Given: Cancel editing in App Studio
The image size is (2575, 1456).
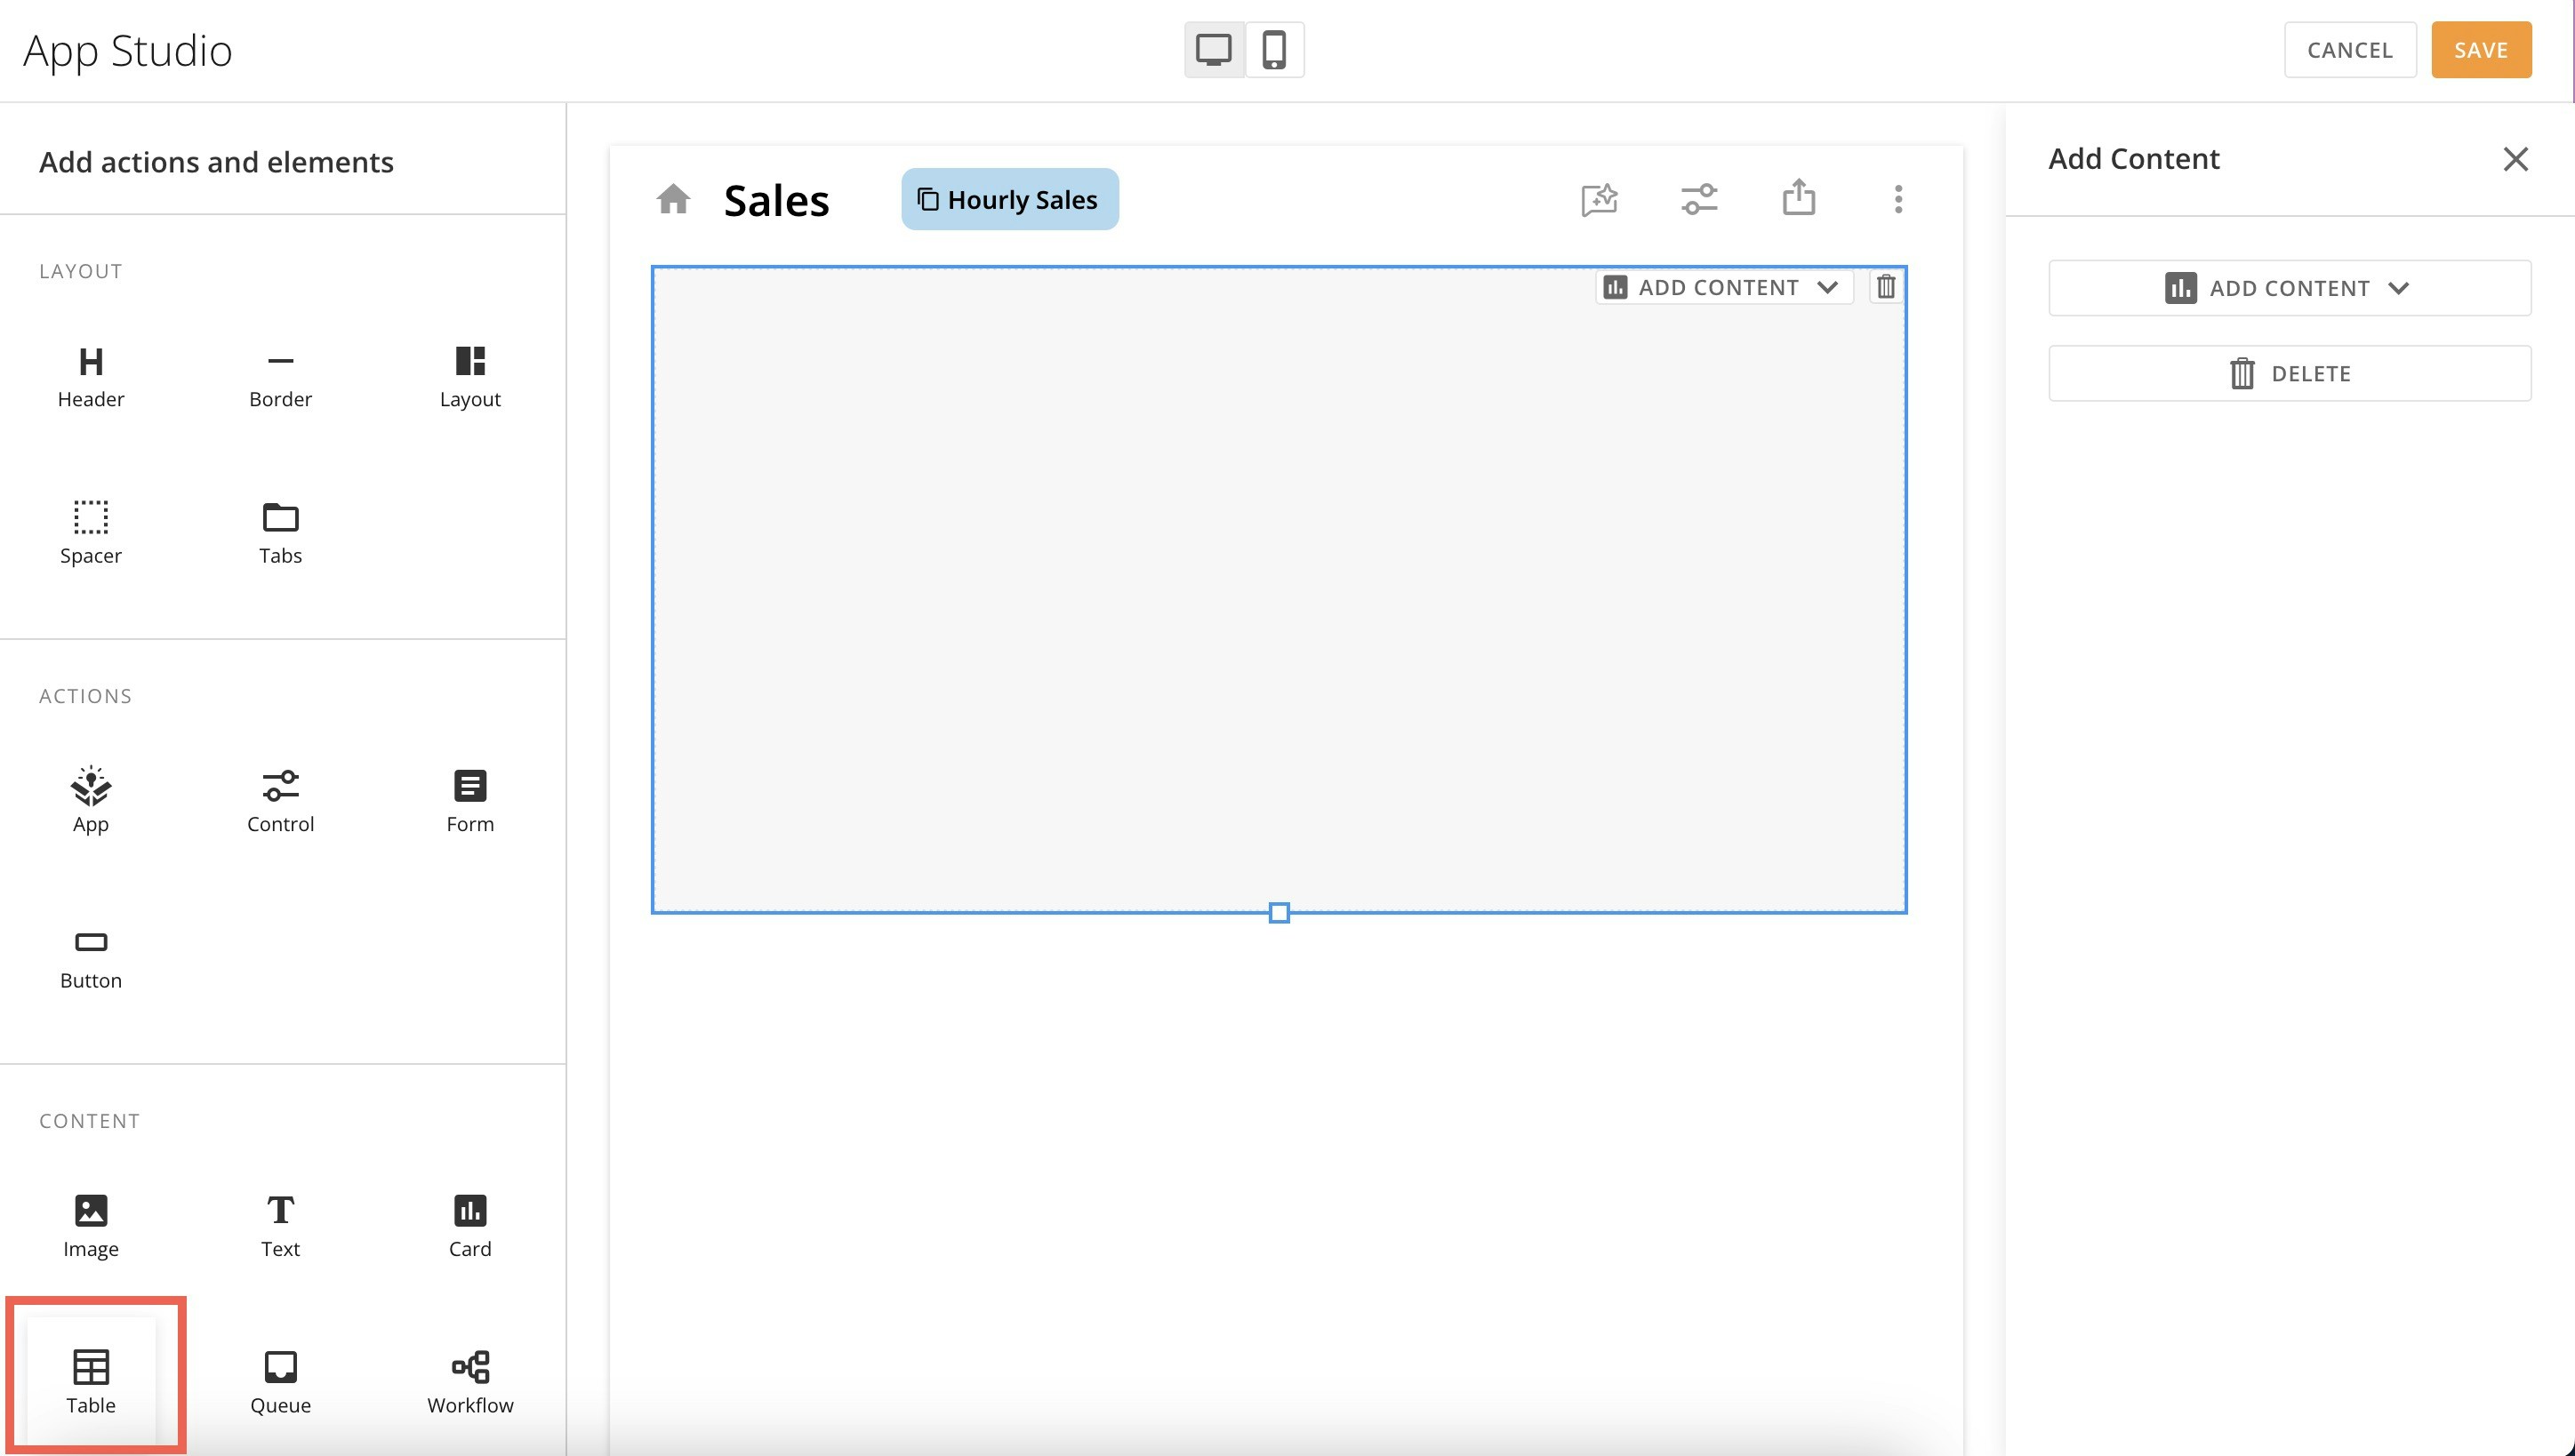Looking at the screenshot, I should coord(2350,49).
